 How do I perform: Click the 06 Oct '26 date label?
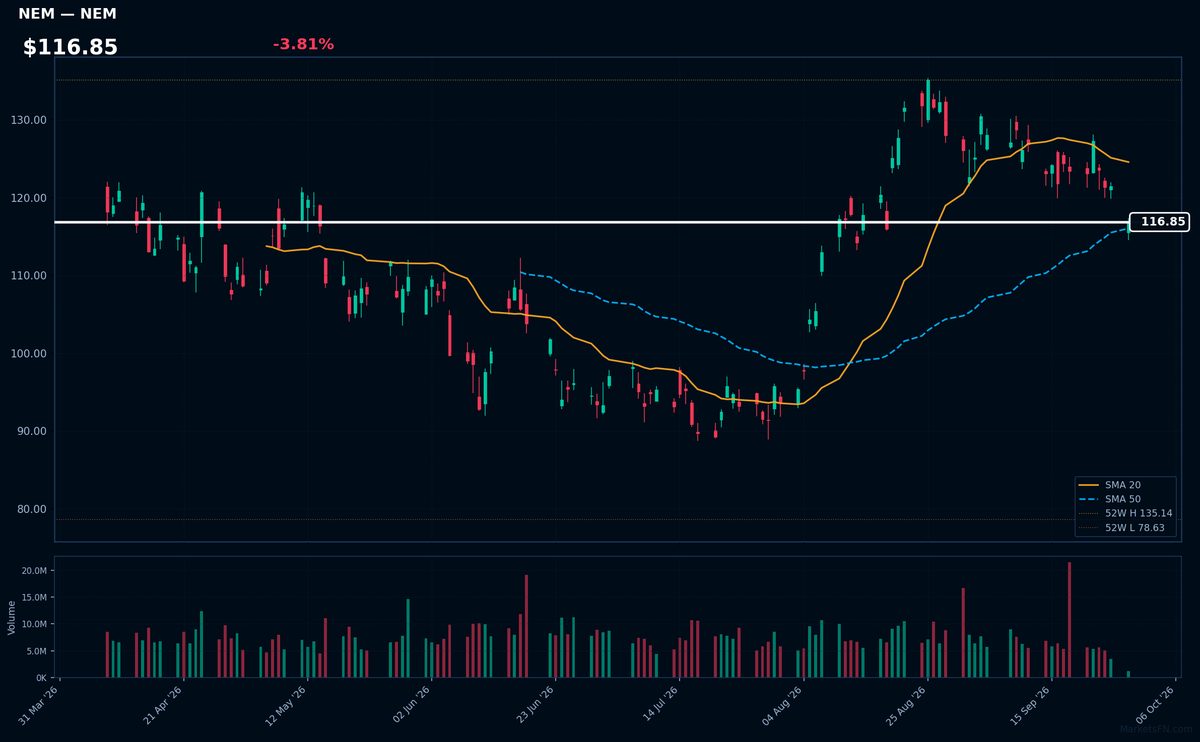click(1154, 704)
